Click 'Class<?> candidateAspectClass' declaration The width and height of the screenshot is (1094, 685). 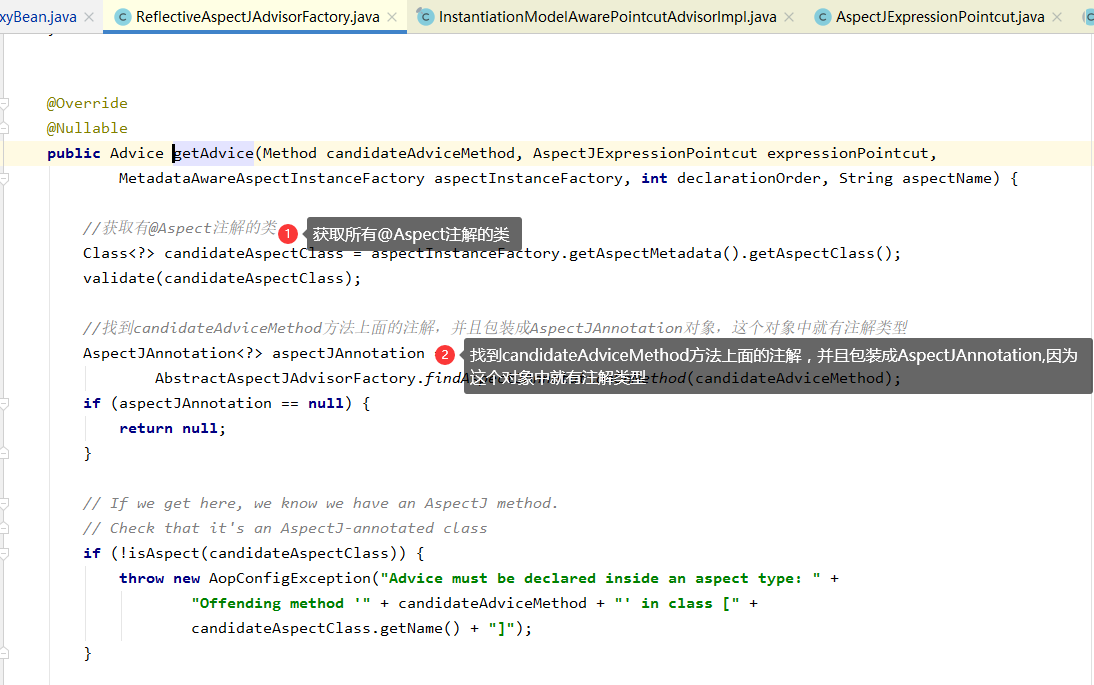213,253
